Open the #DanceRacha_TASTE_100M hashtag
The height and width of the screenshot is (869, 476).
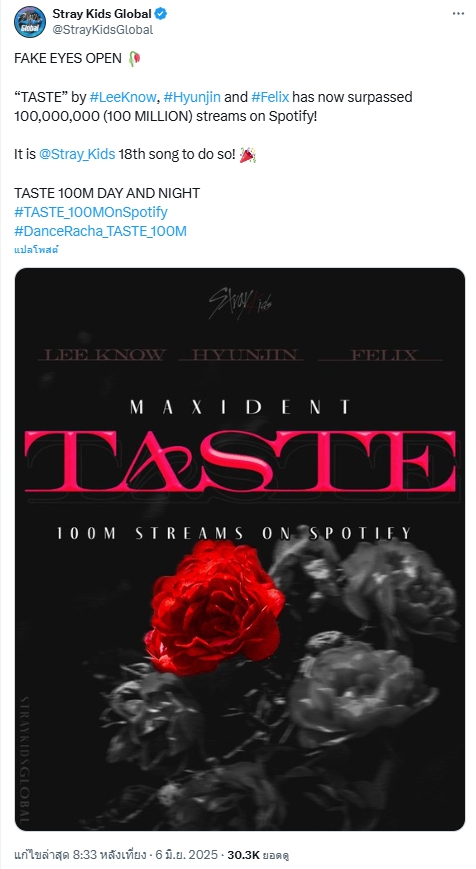click(100, 231)
